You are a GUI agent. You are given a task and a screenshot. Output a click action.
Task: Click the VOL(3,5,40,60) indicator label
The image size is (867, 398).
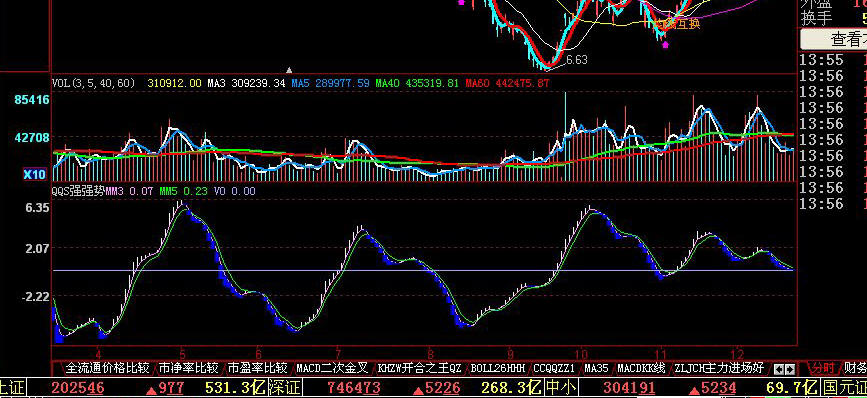(x=93, y=83)
